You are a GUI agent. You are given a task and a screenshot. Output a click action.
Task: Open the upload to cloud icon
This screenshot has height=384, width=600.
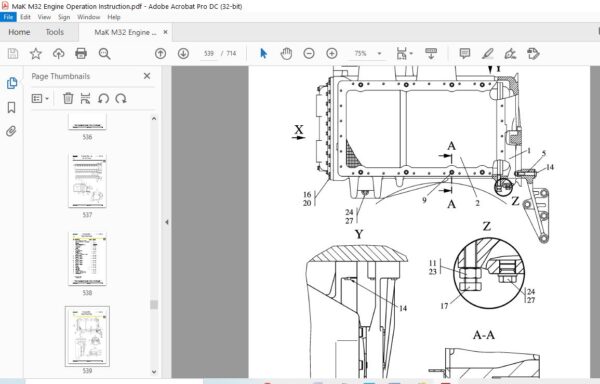point(58,54)
